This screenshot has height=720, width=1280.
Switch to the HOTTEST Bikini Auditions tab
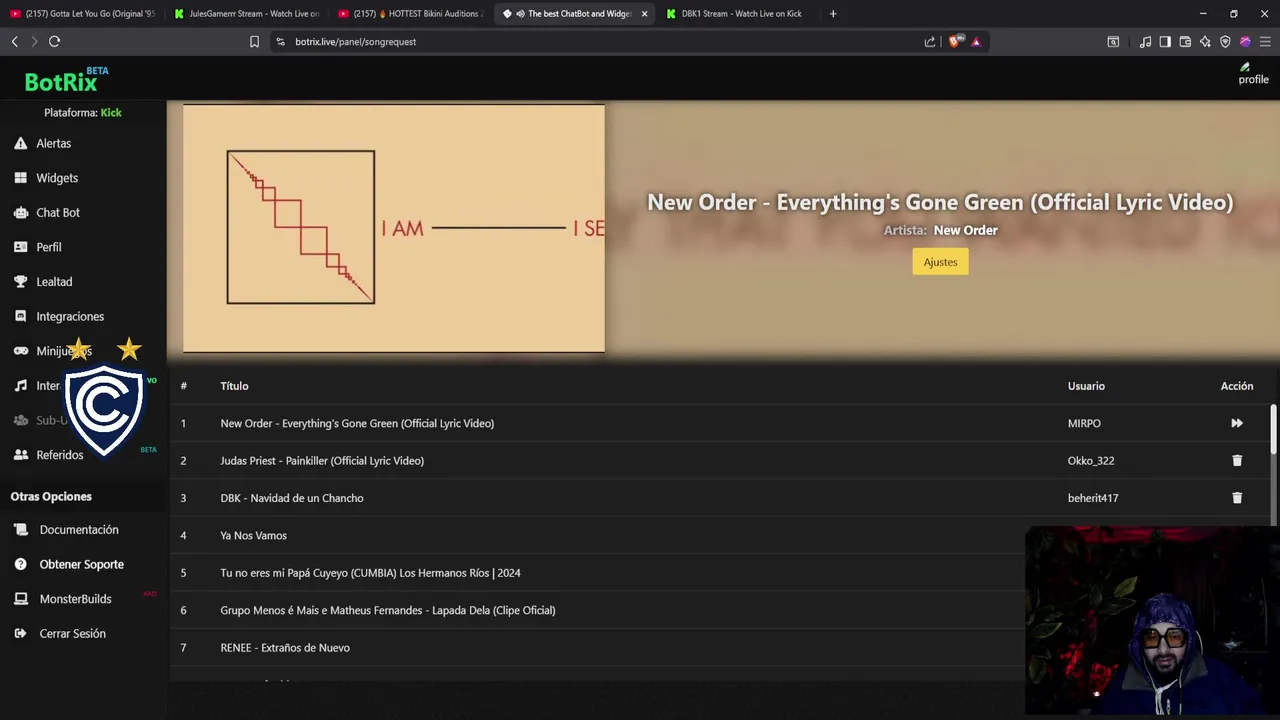tap(411, 14)
